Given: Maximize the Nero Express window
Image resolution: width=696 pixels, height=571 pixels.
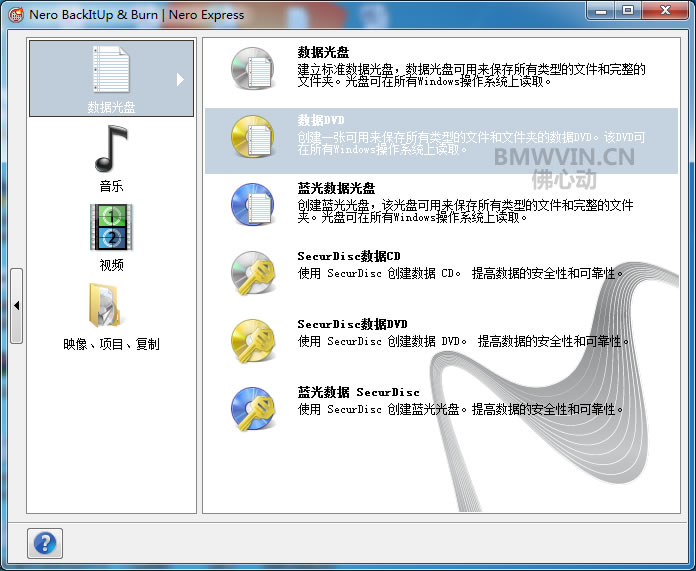Looking at the screenshot, I should [x=628, y=10].
